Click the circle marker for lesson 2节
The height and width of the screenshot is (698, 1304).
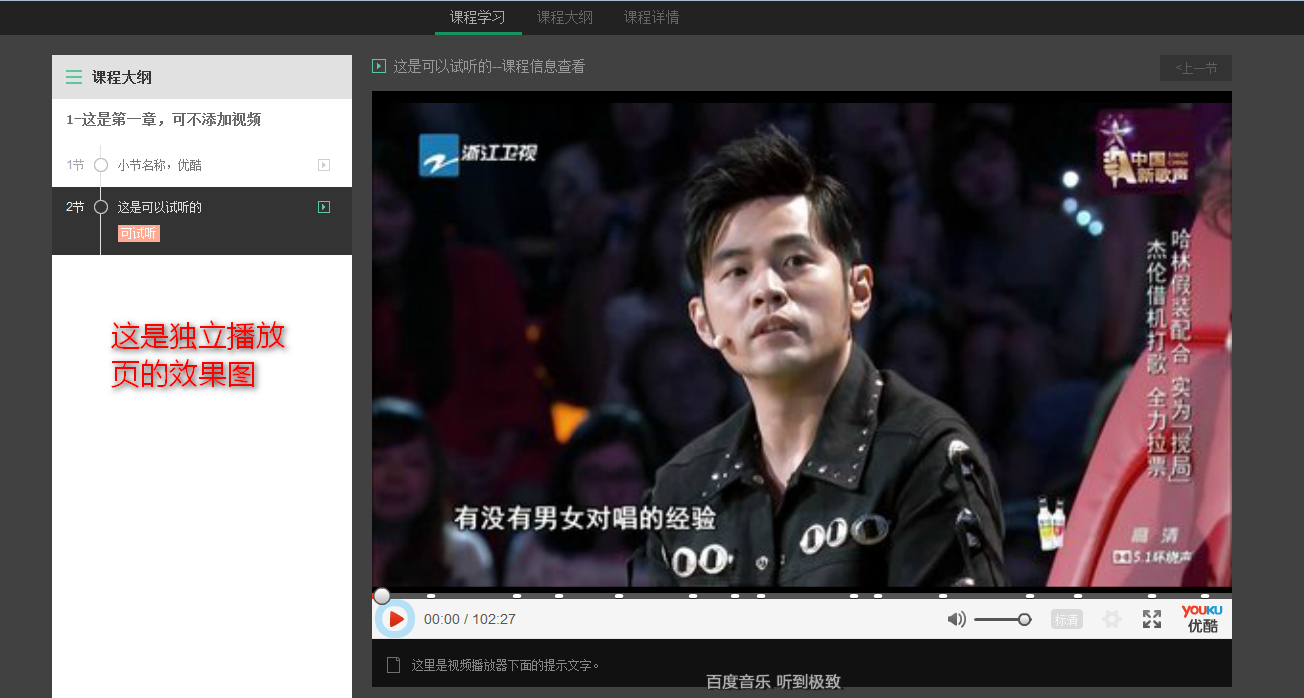click(101, 207)
